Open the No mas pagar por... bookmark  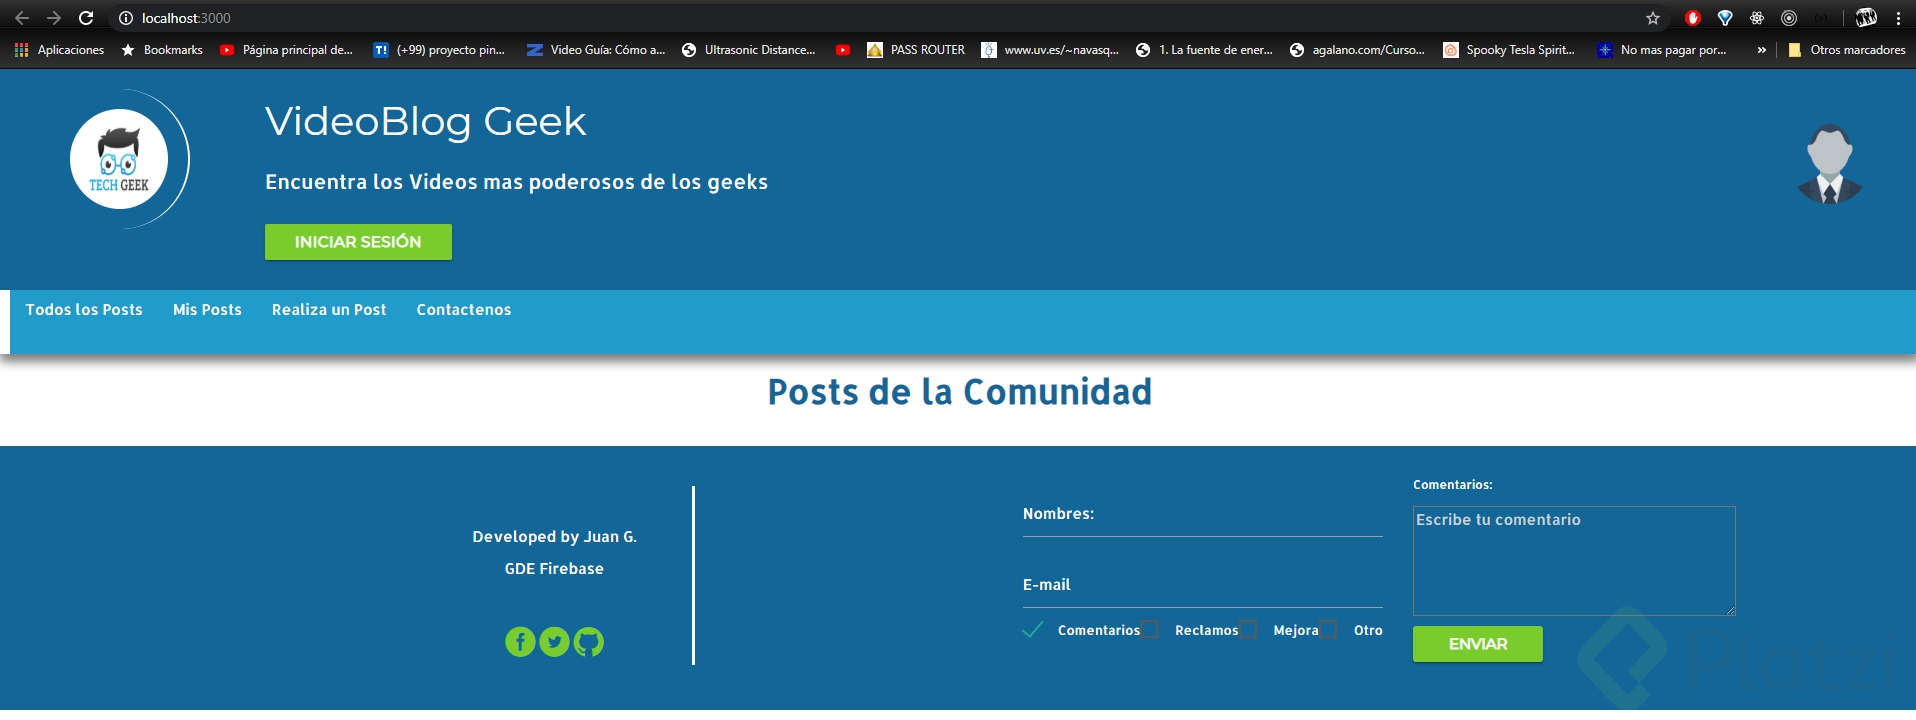point(1662,50)
